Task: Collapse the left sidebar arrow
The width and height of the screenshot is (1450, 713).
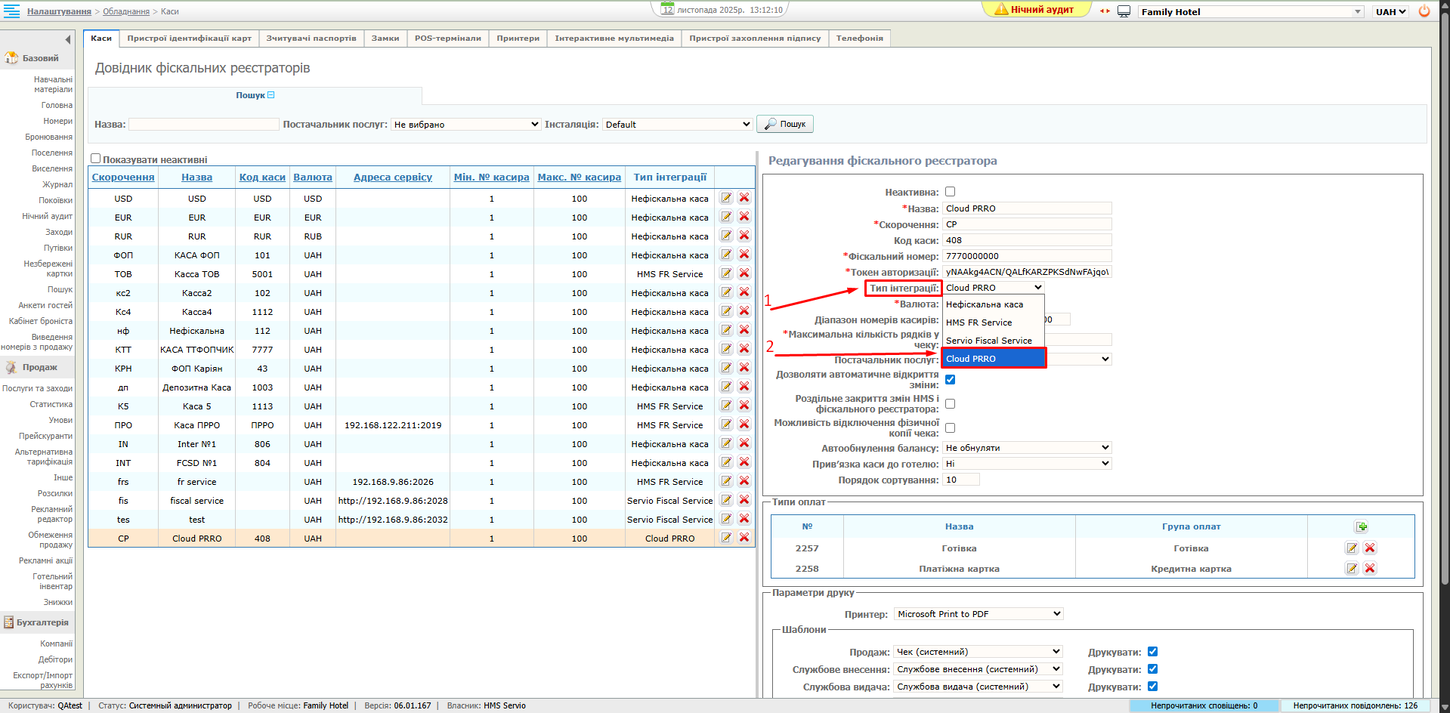Action: (68, 39)
